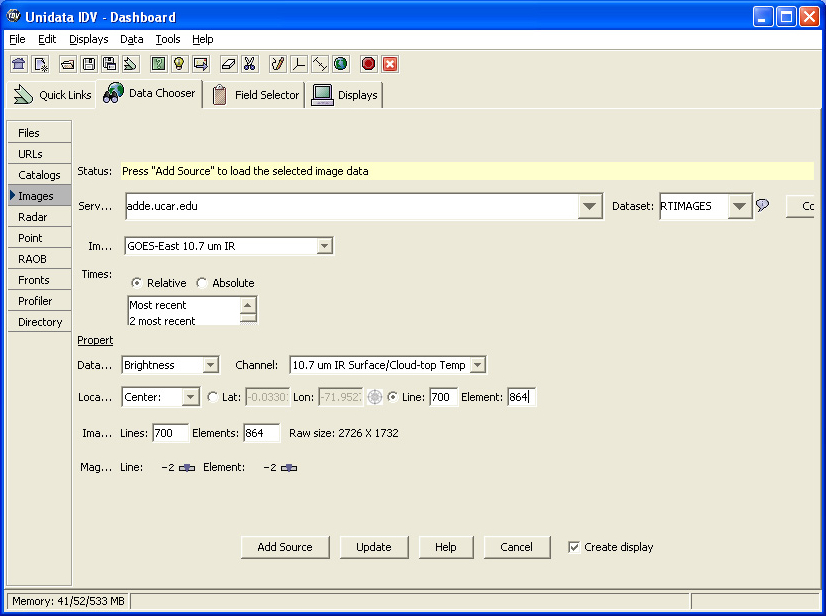Image resolution: width=826 pixels, height=616 pixels.
Task: Click the scissors toolbar icon
Action: click(249, 64)
